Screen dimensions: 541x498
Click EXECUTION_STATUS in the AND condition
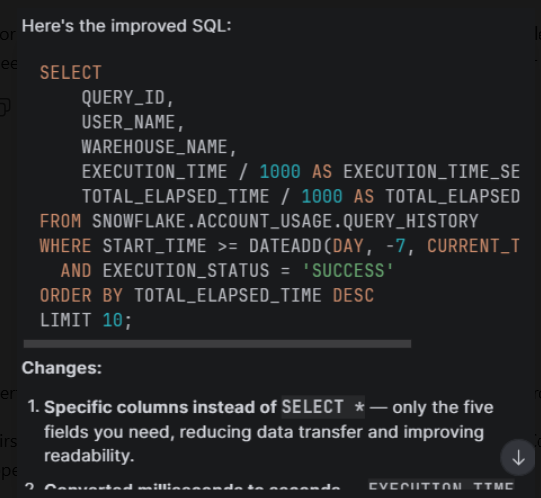point(186,271)
